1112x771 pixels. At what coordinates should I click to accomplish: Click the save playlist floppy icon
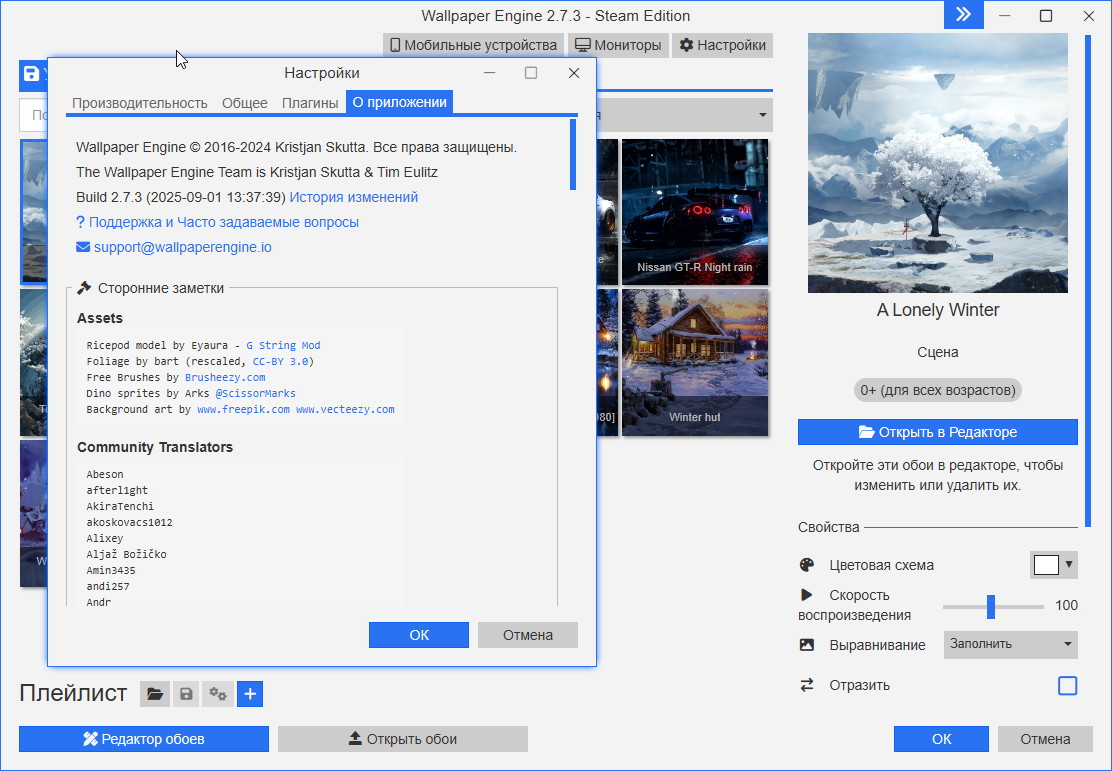pyautogui.click(x=186, y=694)
